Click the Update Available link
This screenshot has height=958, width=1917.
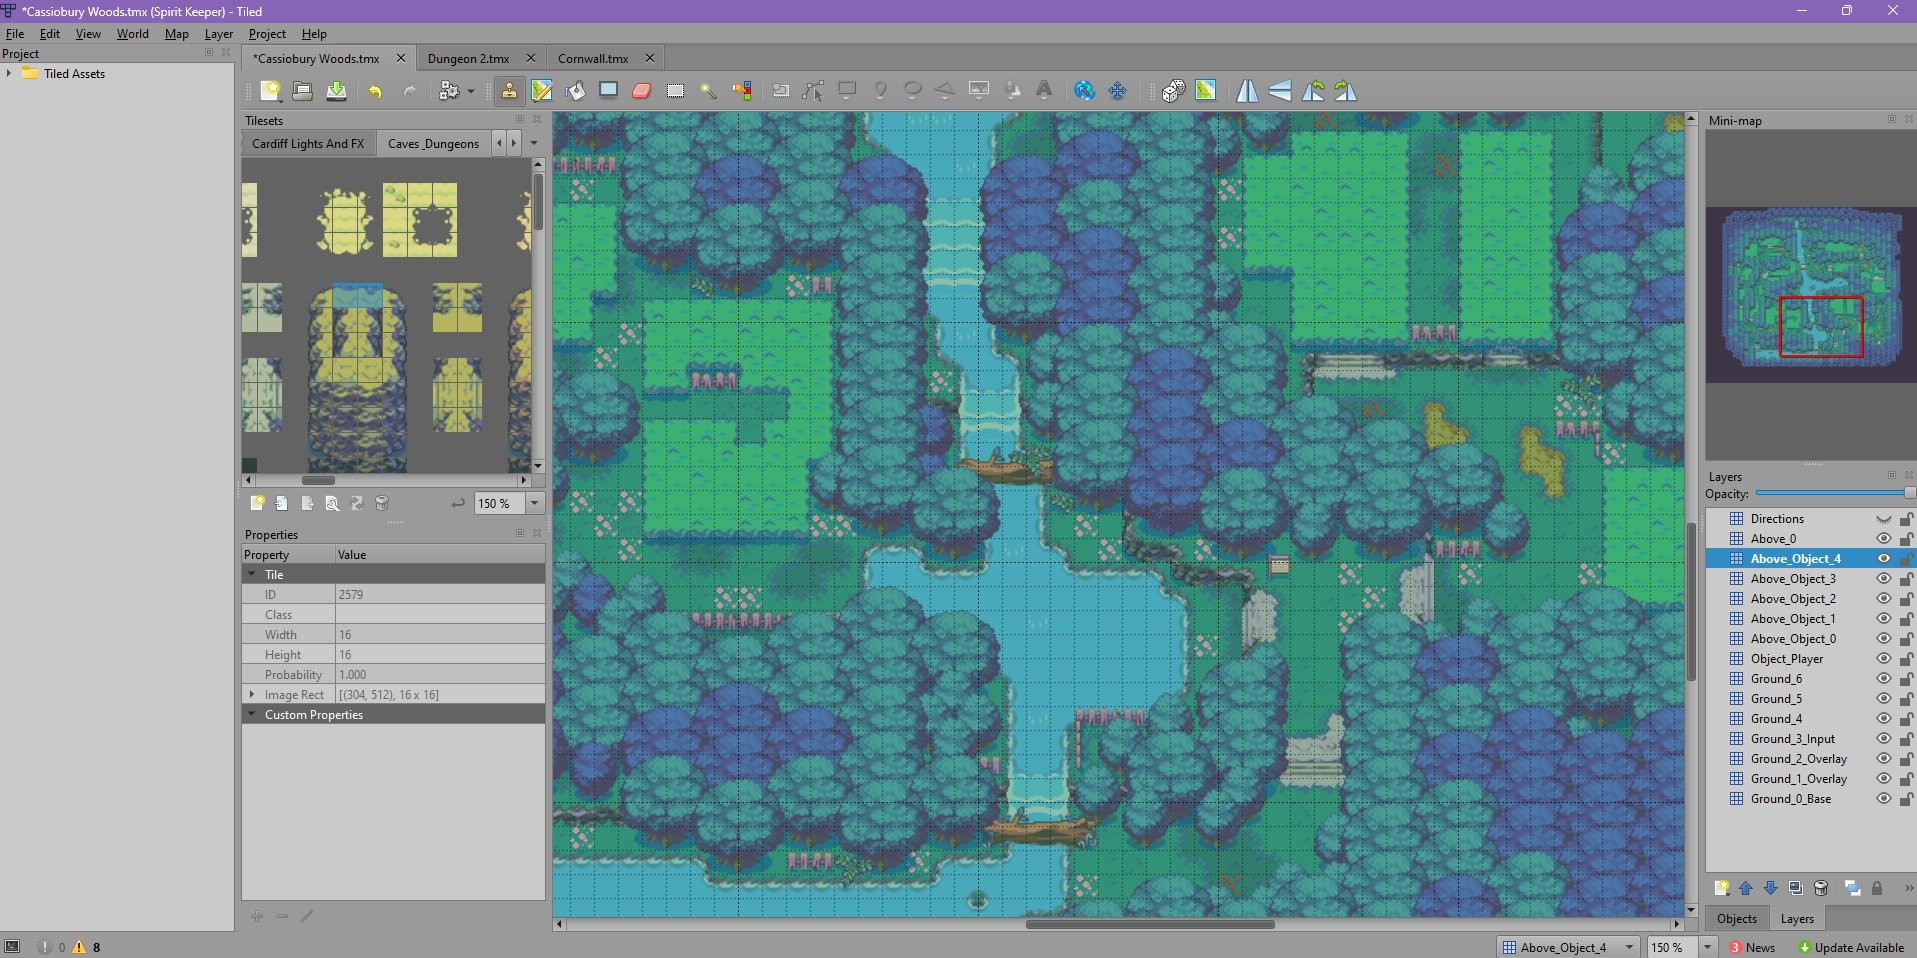click(x=1851, y=947)
